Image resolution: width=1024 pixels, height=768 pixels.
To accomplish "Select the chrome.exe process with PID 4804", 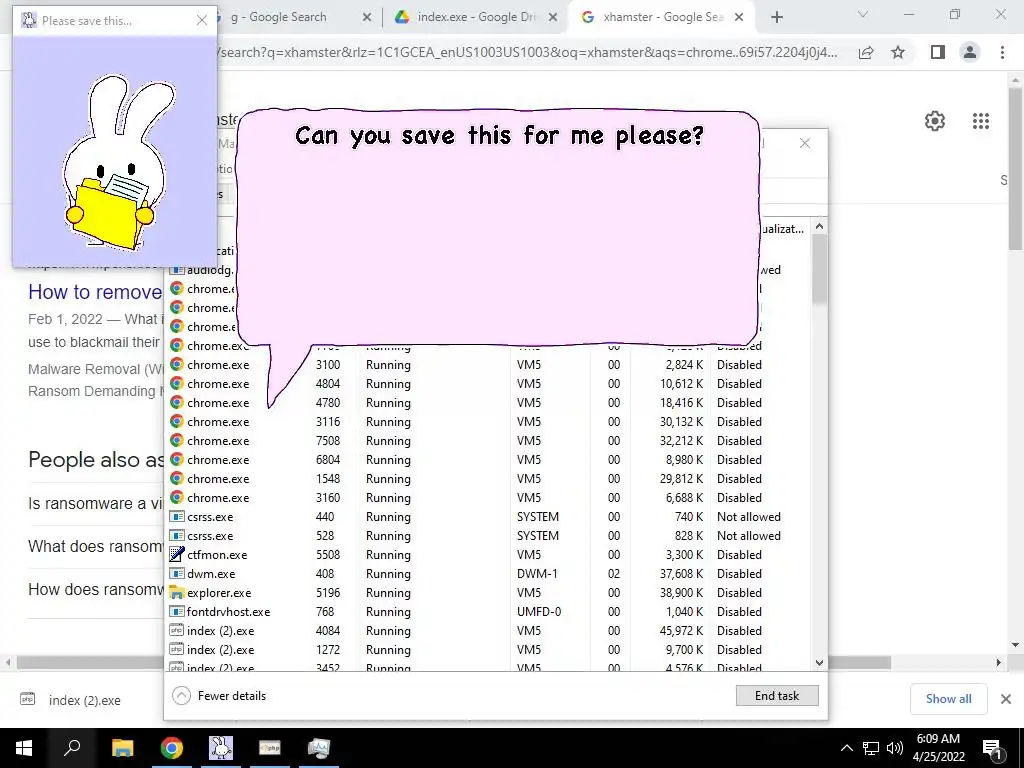I will pos(488,384).
